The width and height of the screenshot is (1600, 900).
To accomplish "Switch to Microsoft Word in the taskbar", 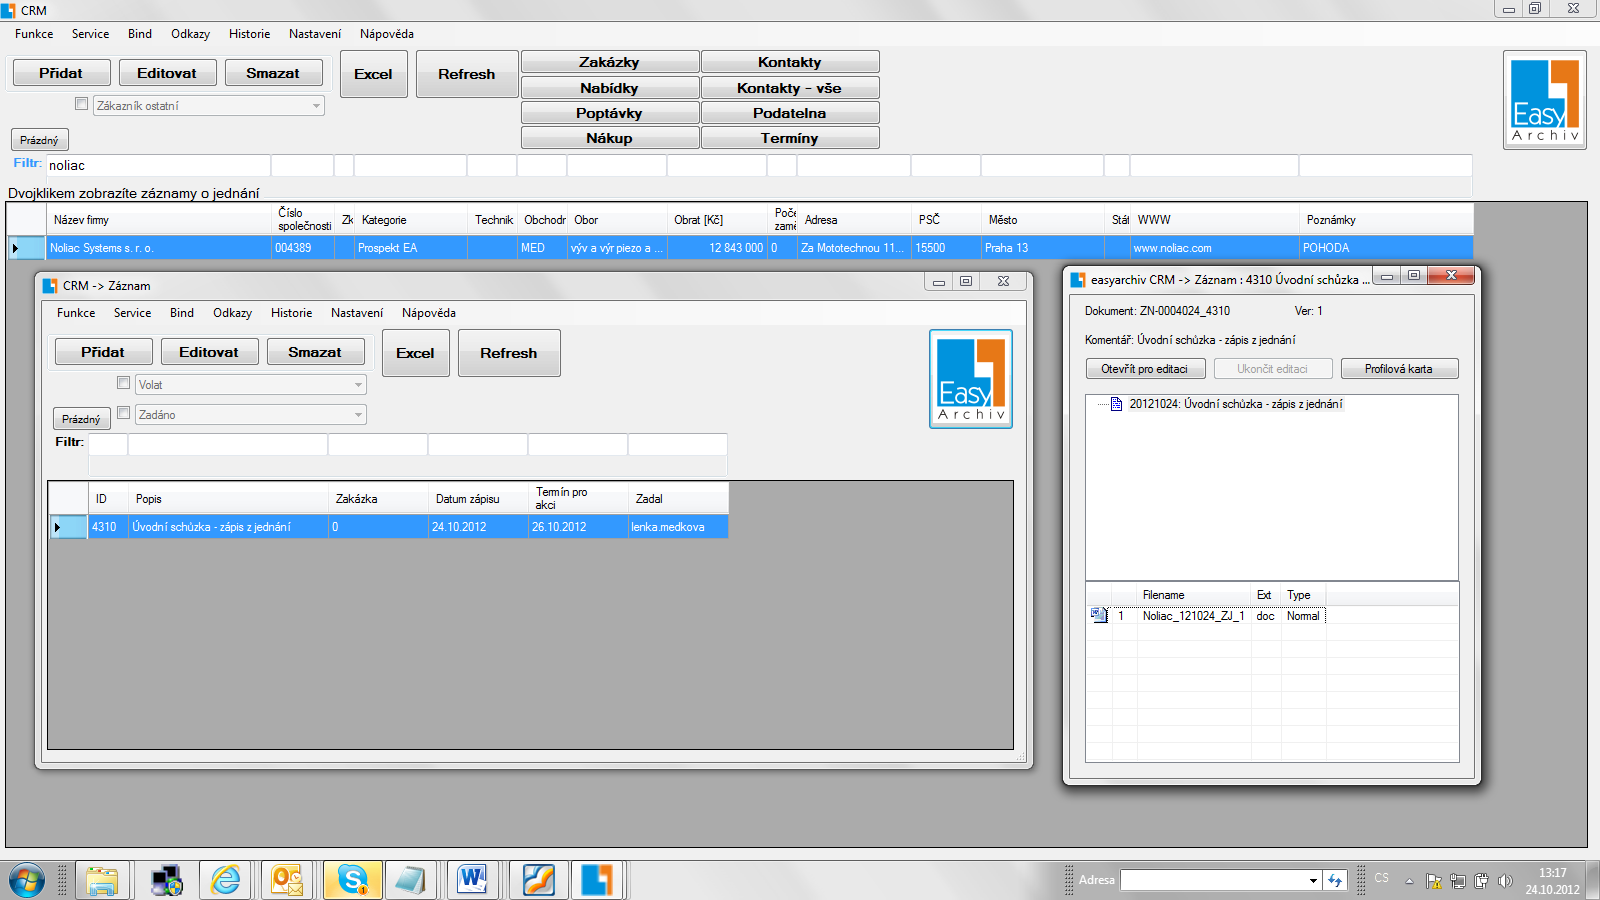I will pos(472,880).
